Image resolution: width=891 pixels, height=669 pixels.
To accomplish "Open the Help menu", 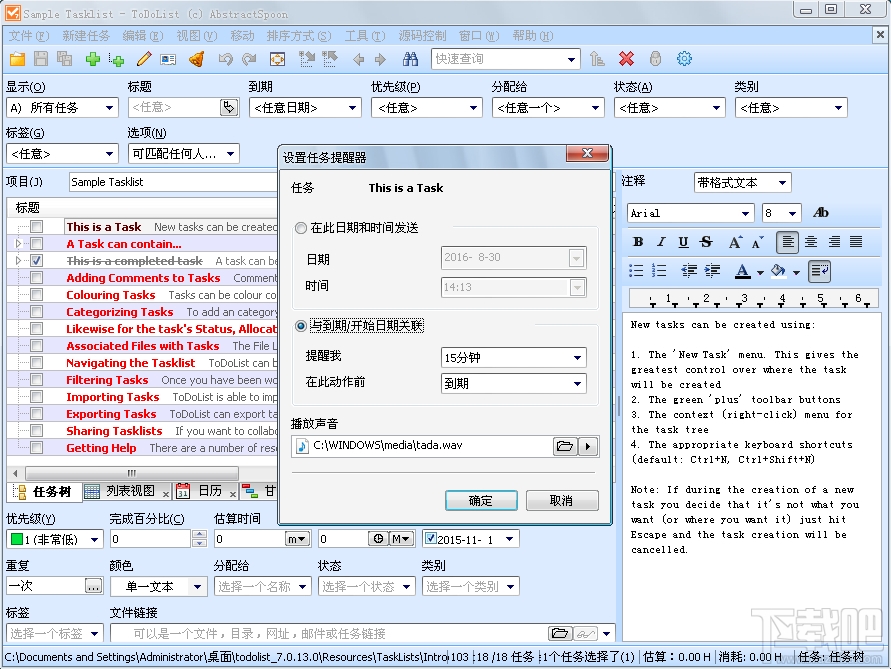I will coord(532,36).
